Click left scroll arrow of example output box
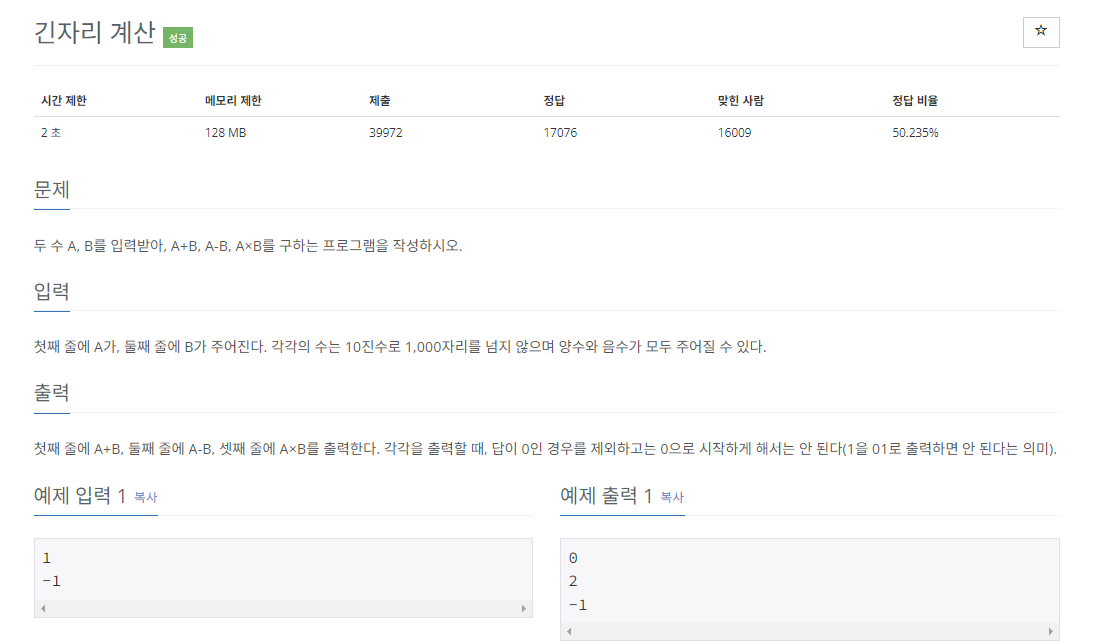This screenshot has height=644, width=1096. point(569,631)
